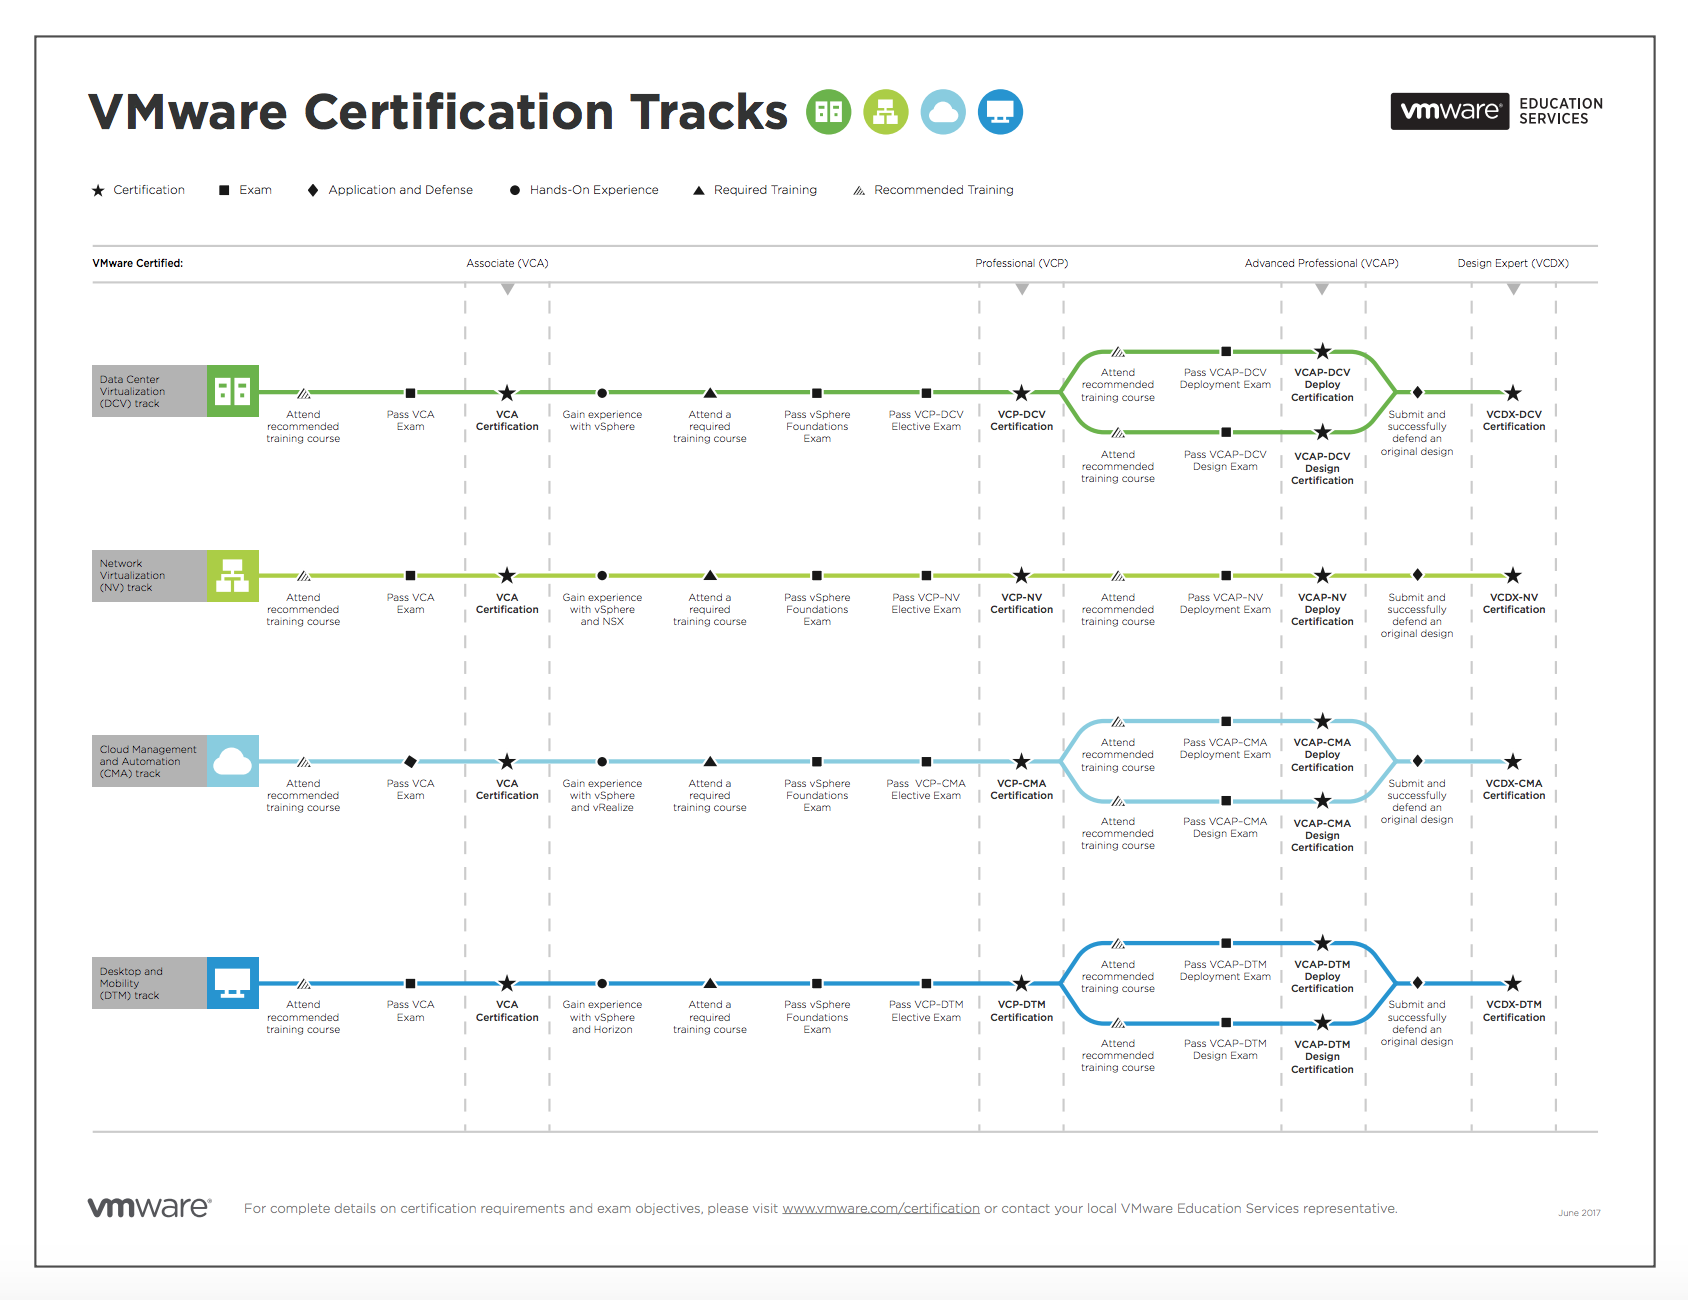Click the green data center icon beside the title

pyautogui.click(x=829, y=112)
